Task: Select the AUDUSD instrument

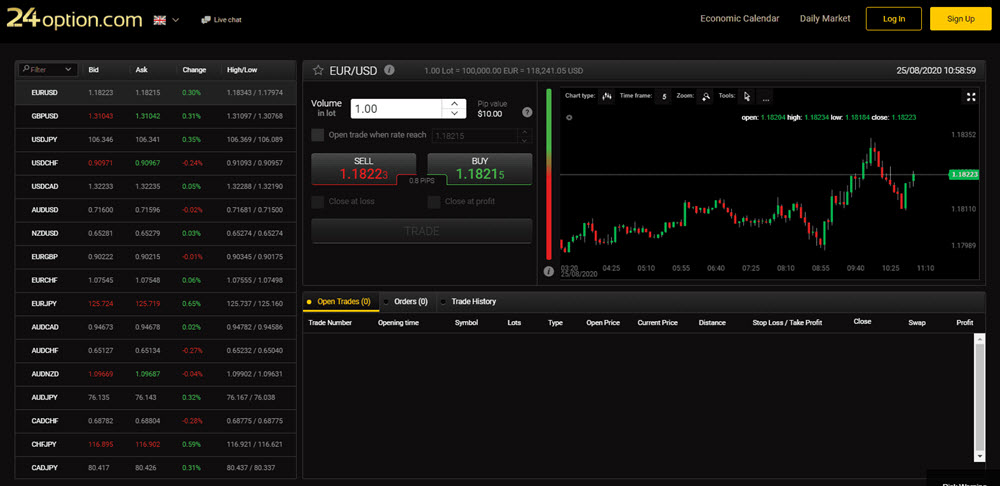Action: coord(156,210)
